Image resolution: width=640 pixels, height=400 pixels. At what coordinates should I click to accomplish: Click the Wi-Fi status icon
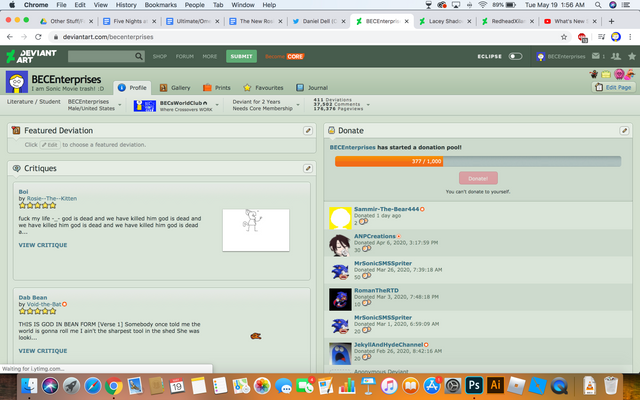pos(483,5)
